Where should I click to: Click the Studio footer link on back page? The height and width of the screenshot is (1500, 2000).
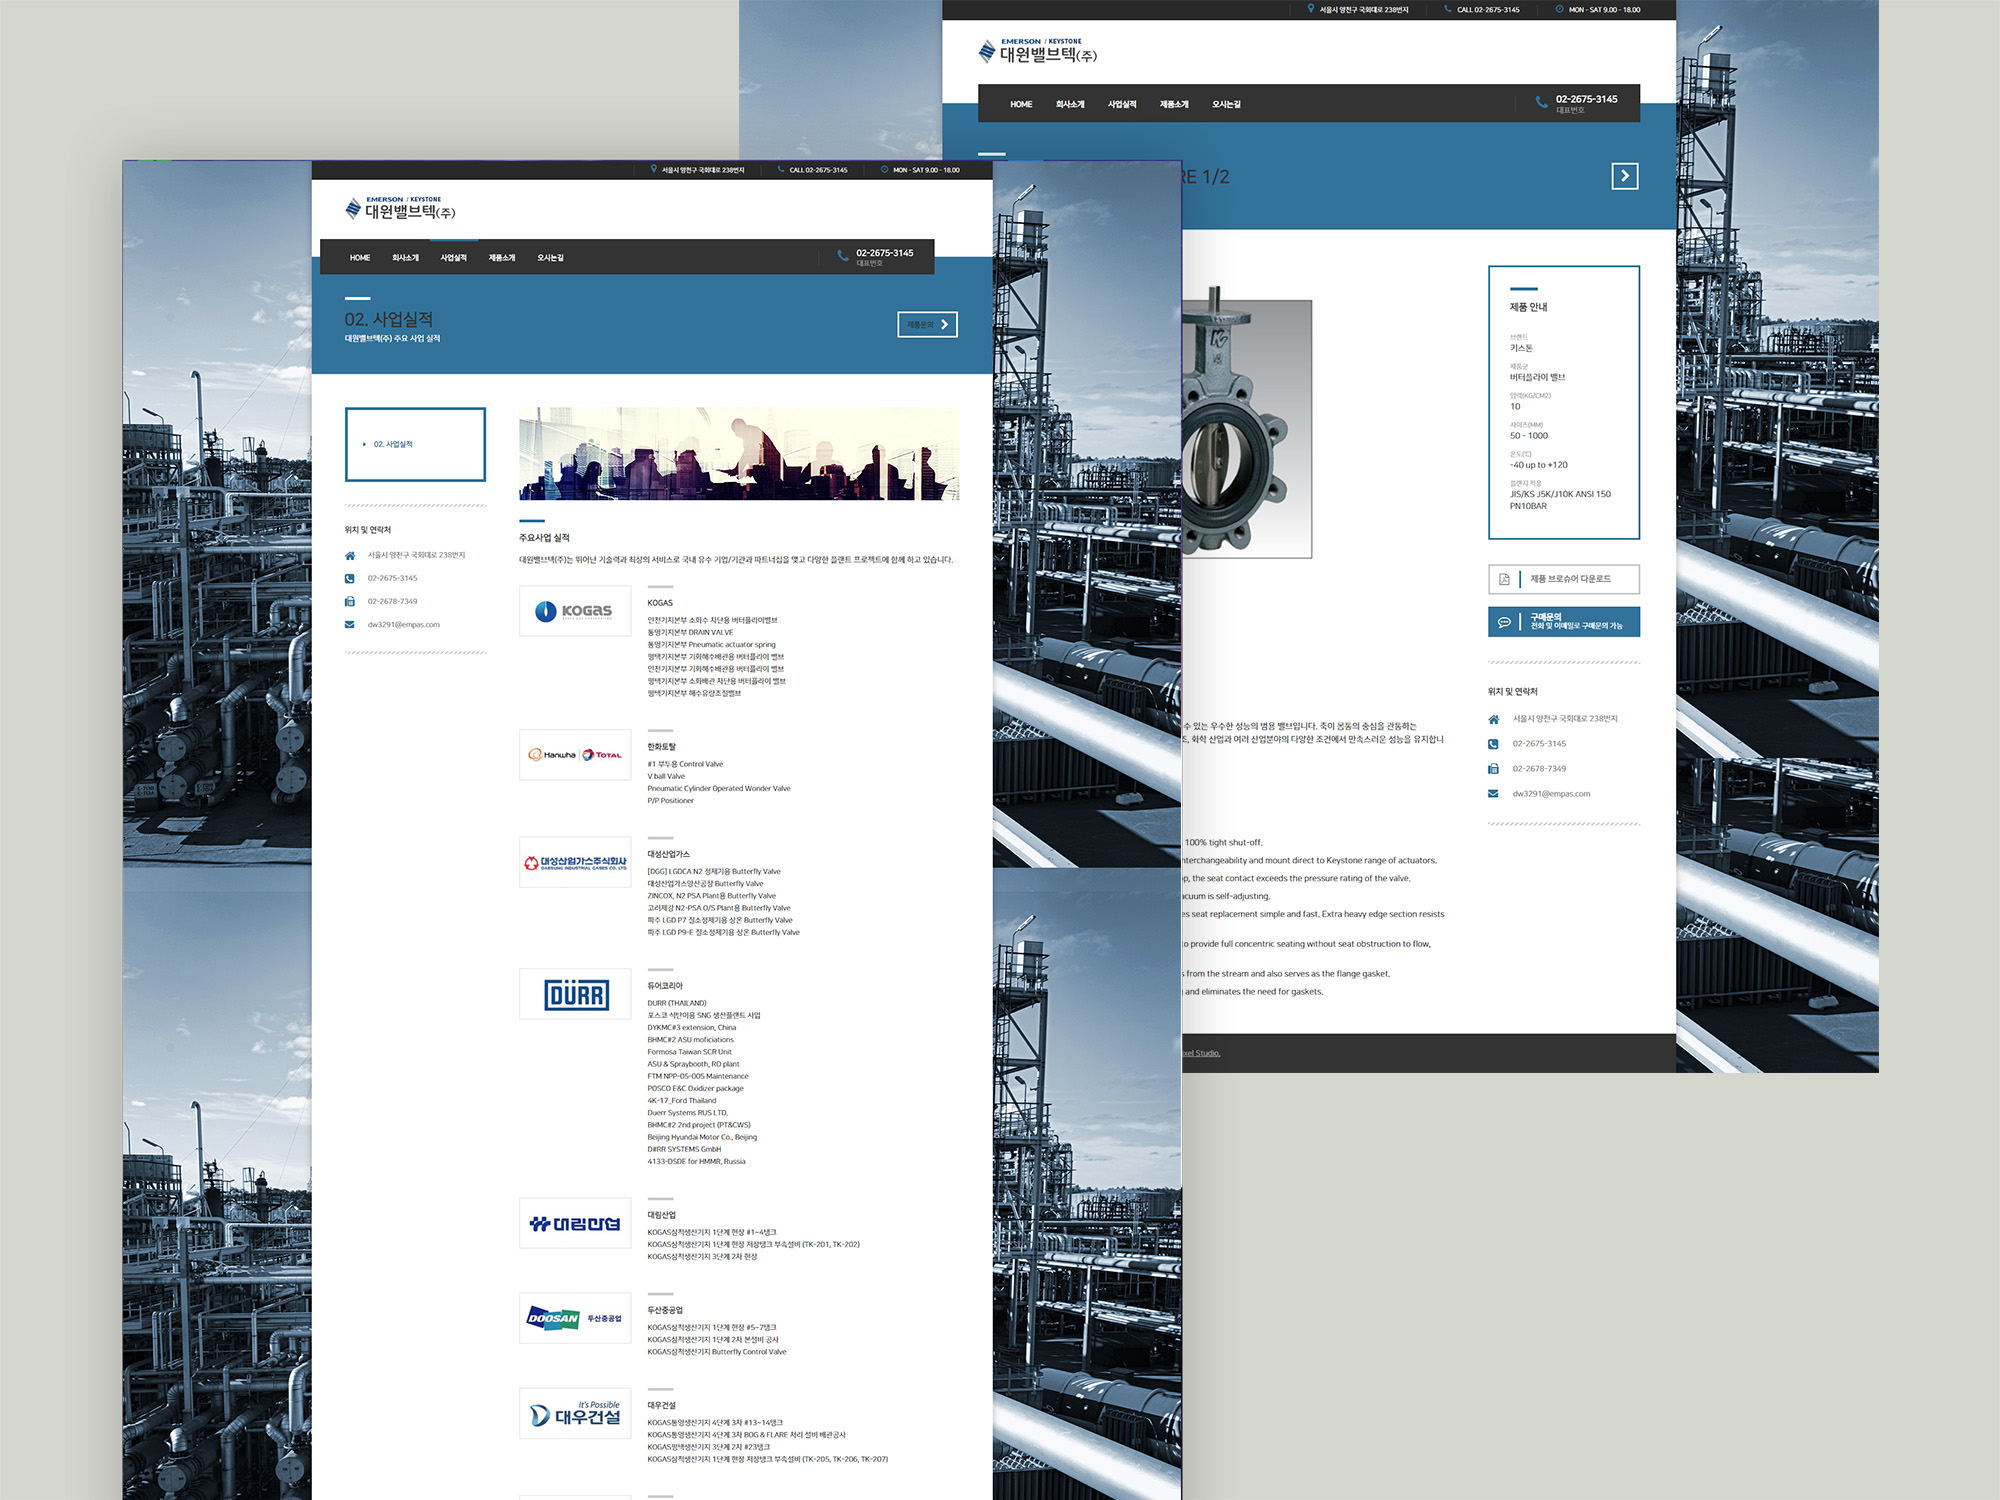[x=1201, y=1053]
